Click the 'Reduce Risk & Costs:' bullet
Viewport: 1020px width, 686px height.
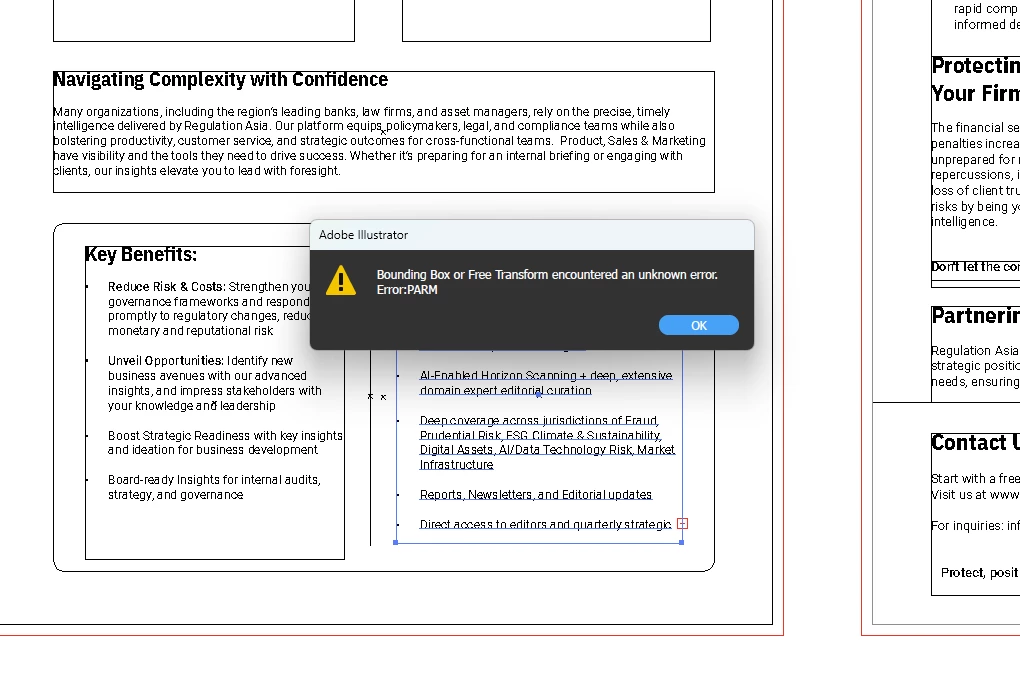tap(209, 309)
